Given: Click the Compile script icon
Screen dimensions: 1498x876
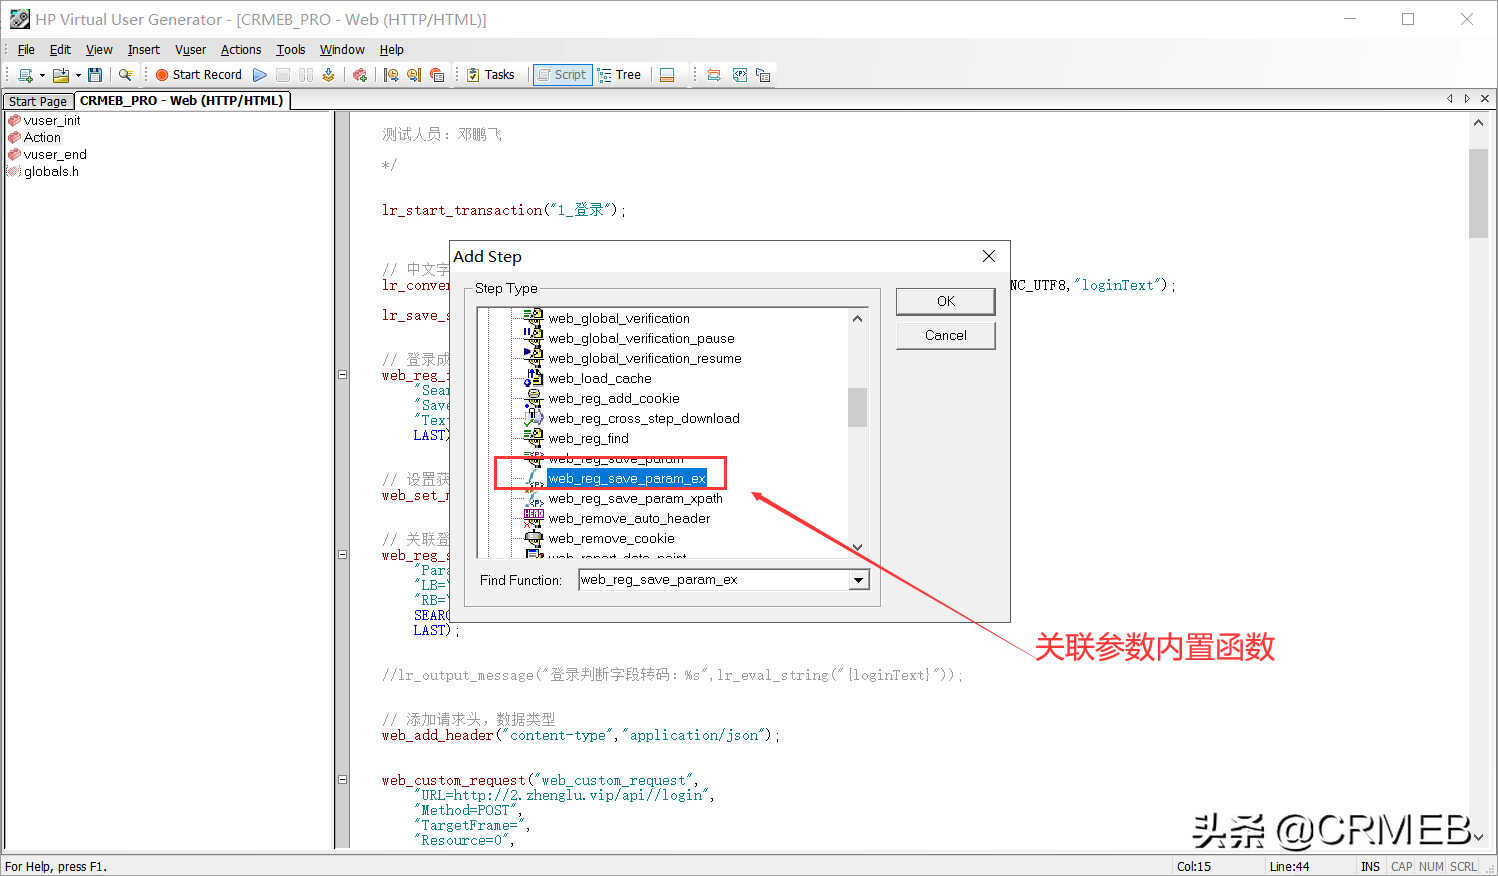Looking at the screenshot, I should (x=328, y=75).
